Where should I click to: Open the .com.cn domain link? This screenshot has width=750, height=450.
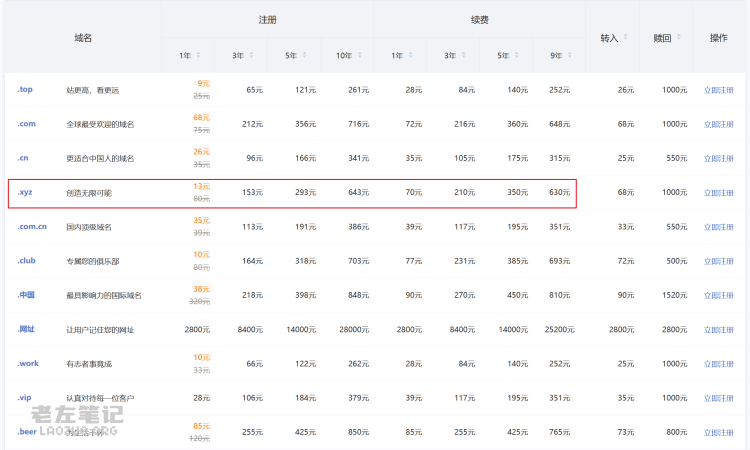coord(32,226)
